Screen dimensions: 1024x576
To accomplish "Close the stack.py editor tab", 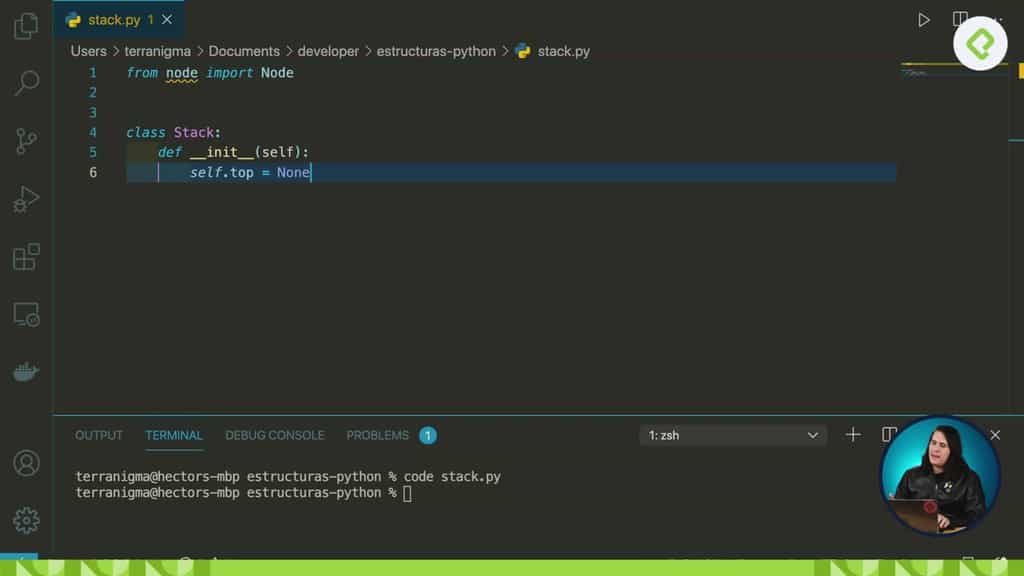I will (167, 20).
